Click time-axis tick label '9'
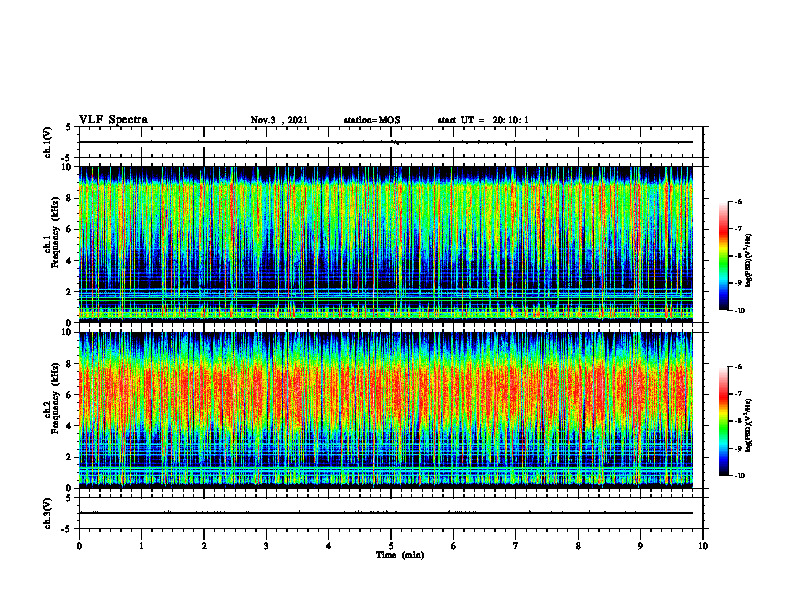This screenshot has height=612, width=792. pos(640,546)
